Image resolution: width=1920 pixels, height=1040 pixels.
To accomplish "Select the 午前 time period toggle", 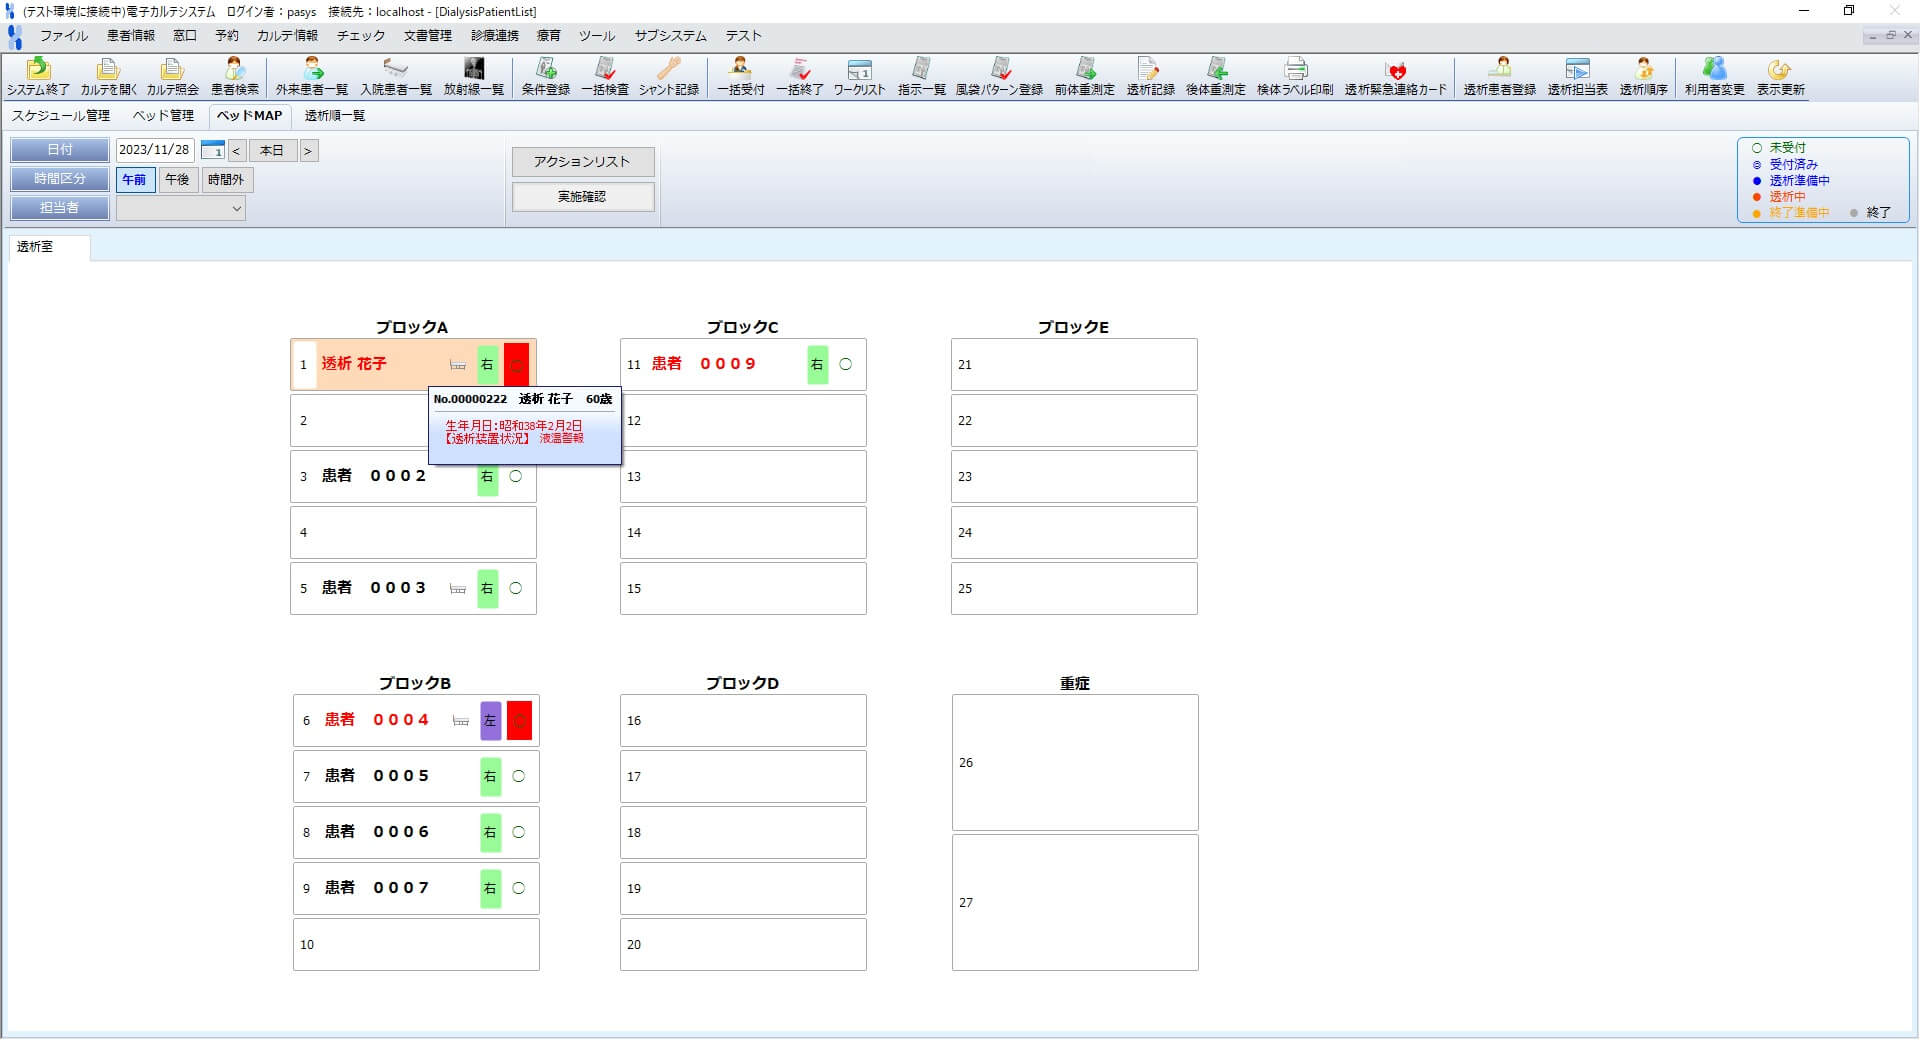I will tap(134, 180).
